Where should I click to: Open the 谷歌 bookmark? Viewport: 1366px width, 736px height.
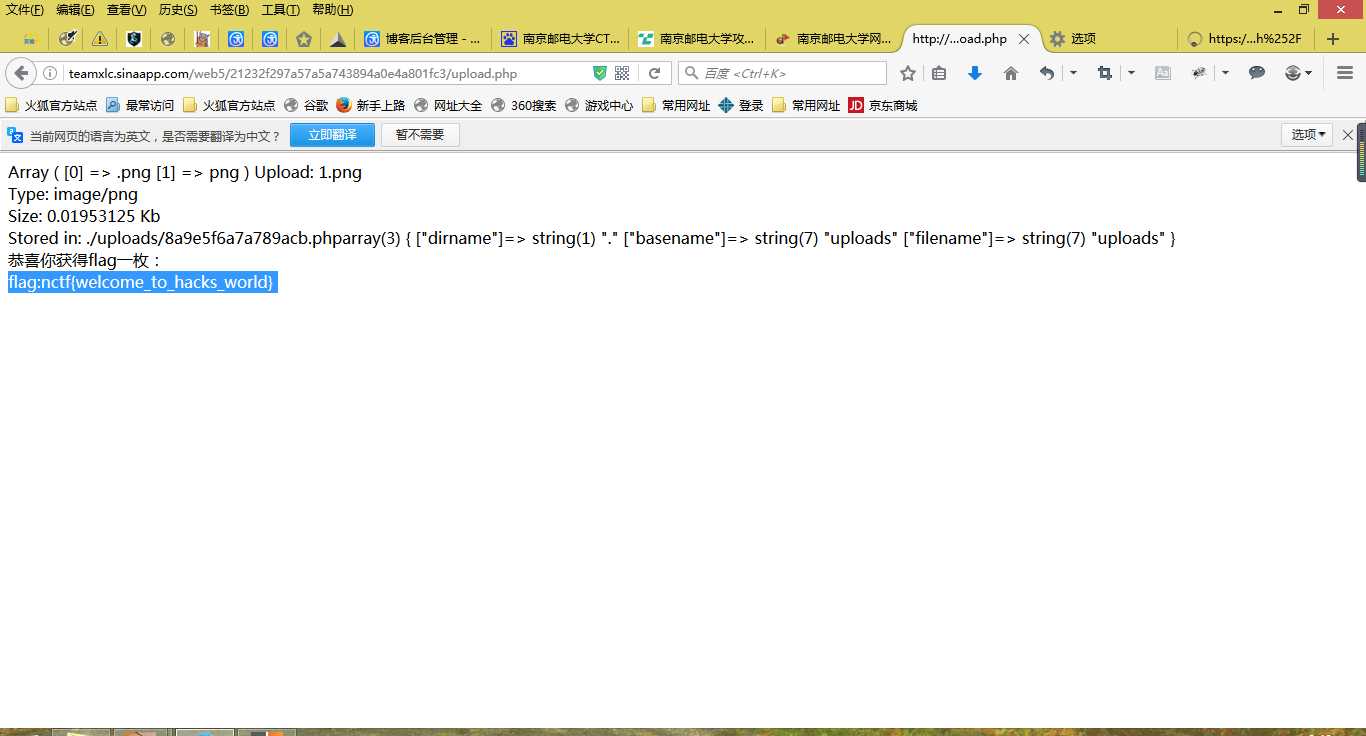tap(306, 105)
